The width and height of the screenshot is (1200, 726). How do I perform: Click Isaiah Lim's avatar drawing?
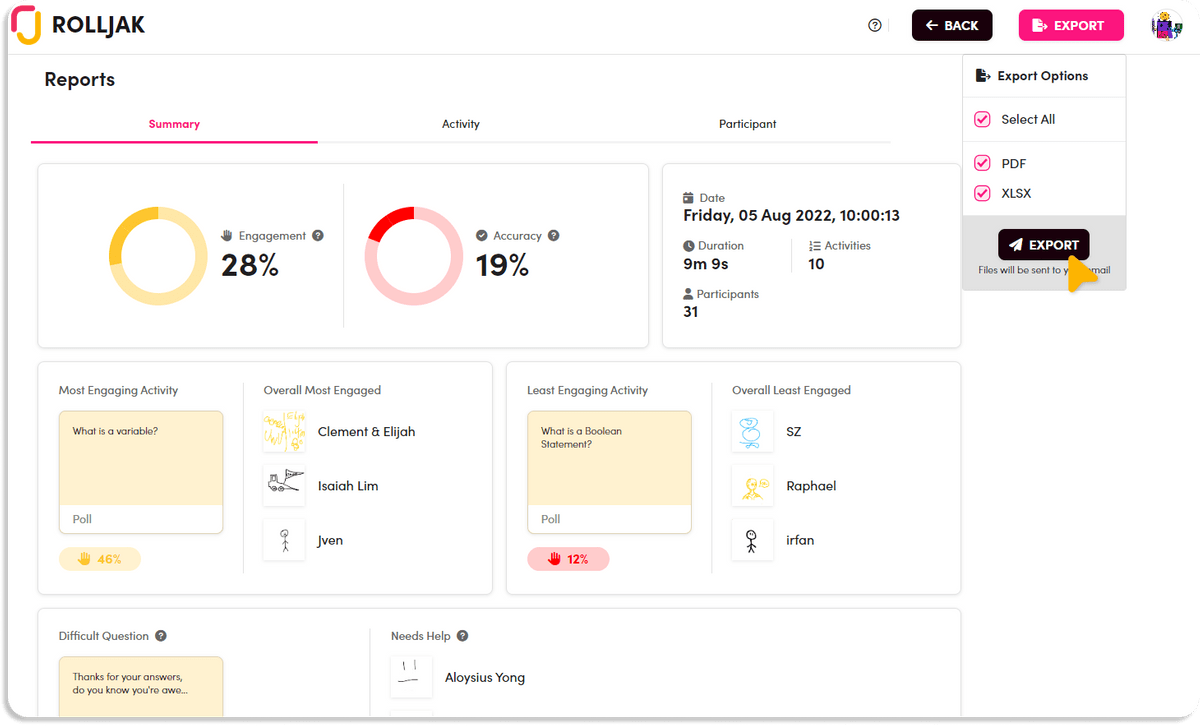[x=284, y=486]
